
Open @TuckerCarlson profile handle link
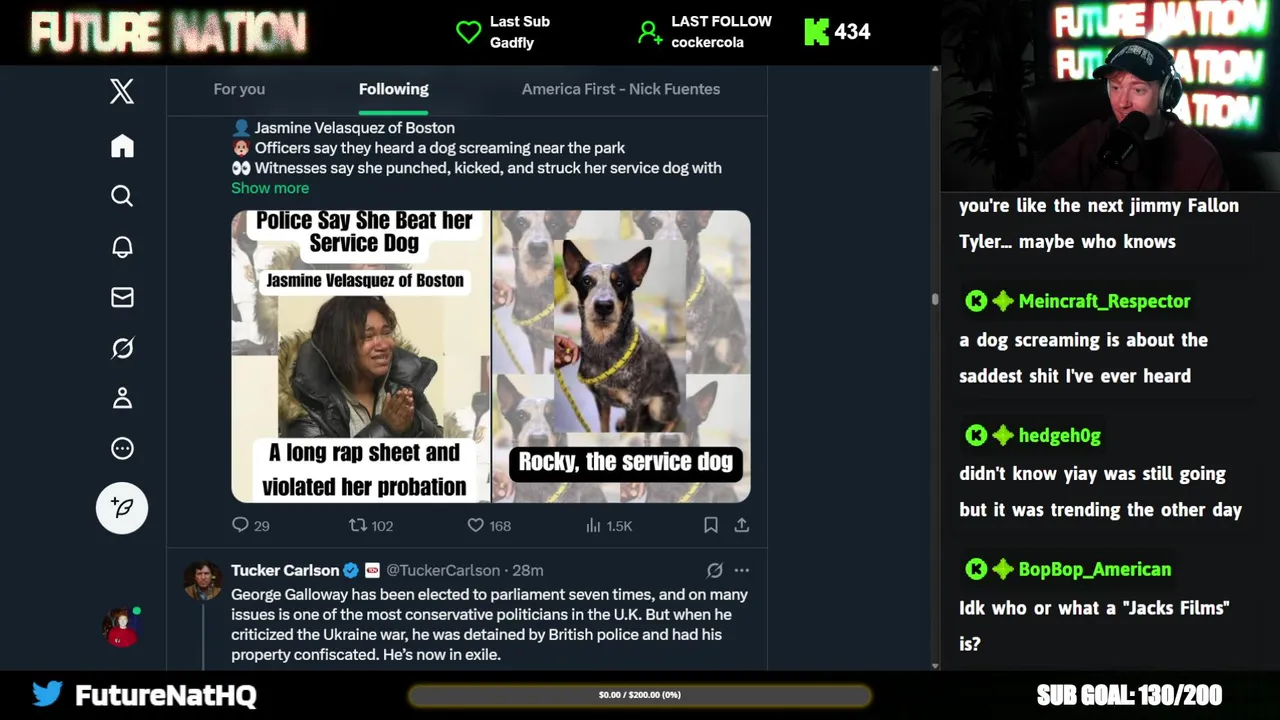click(443, 570)
